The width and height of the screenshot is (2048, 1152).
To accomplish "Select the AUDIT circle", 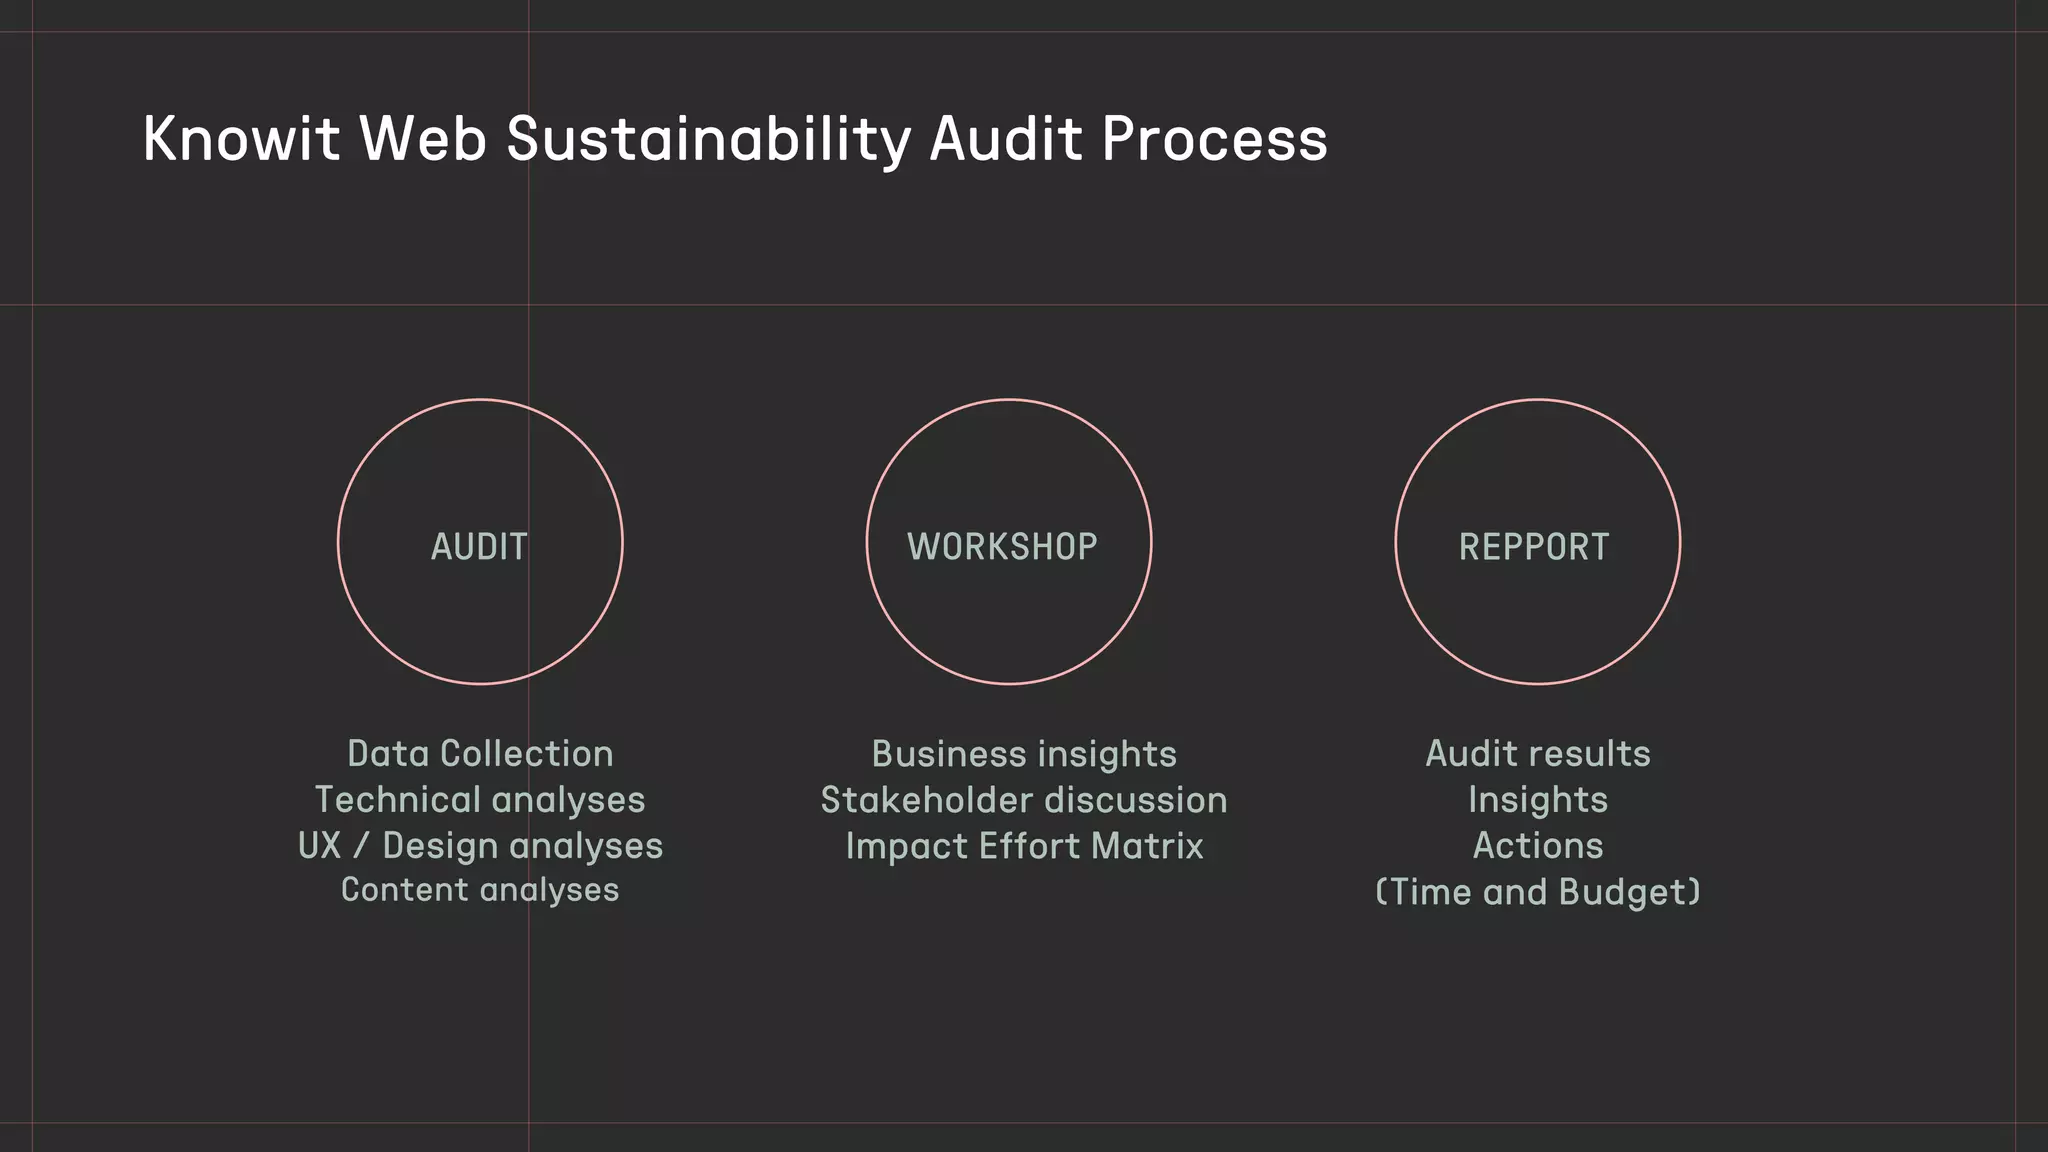I will click(480, 542).
